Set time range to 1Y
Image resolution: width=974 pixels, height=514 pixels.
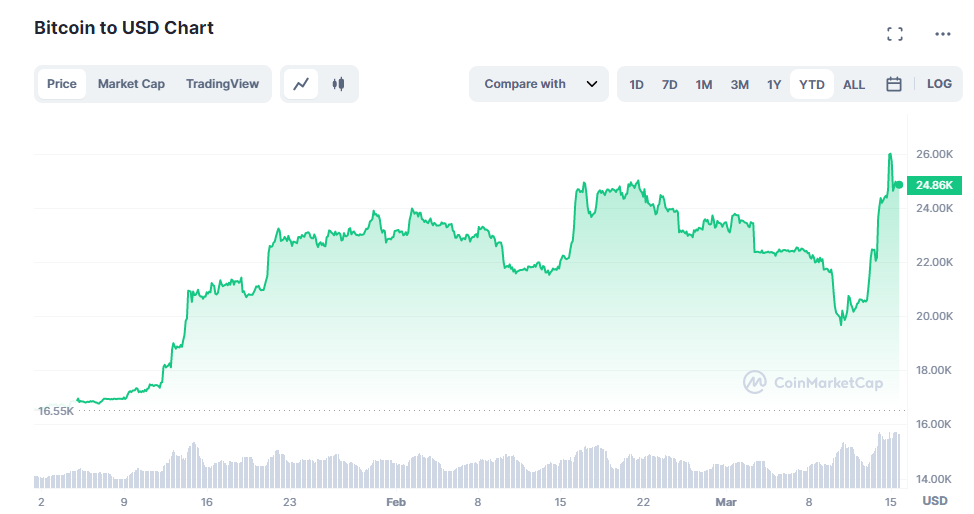[773, 85]
